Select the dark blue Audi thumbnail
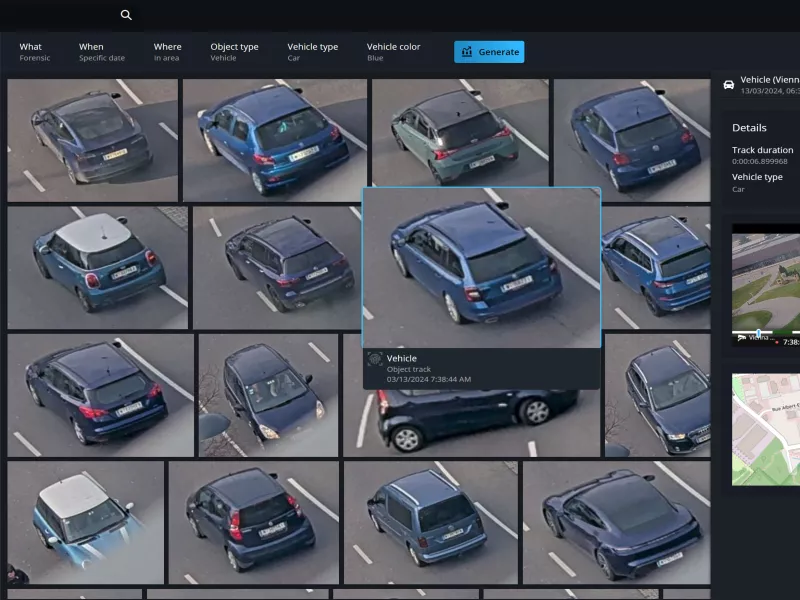 click(x=657, y=395)
